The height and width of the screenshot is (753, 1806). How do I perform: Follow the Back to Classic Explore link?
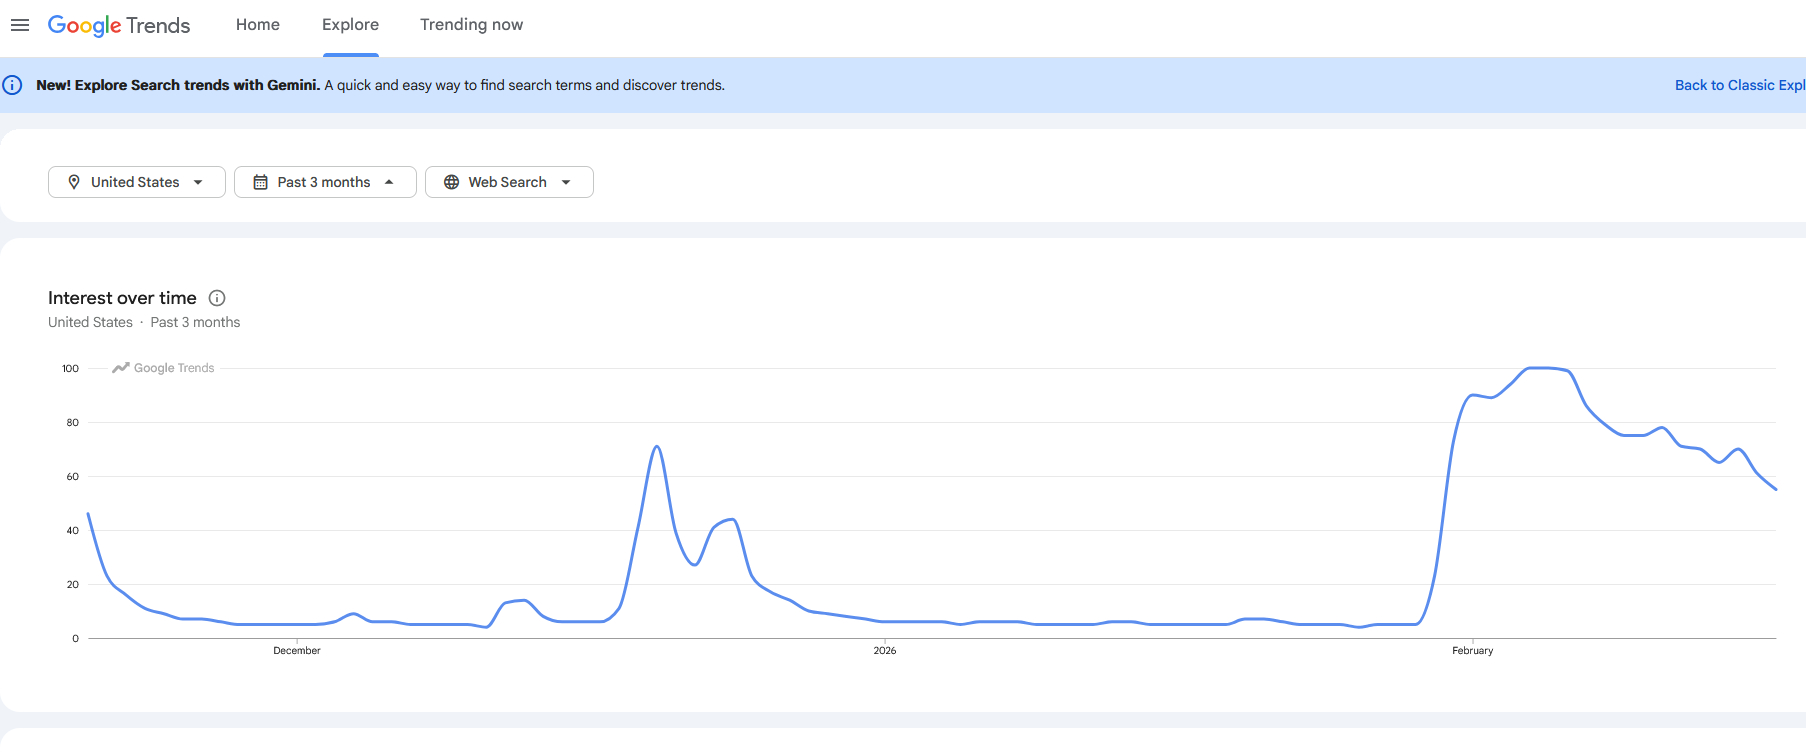tap(1739, 85)
